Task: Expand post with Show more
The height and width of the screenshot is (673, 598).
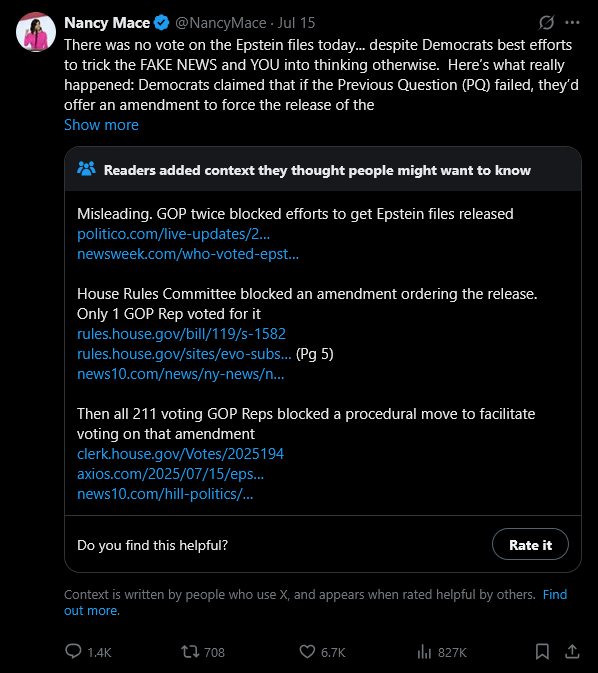Action: tap(101, 125)
